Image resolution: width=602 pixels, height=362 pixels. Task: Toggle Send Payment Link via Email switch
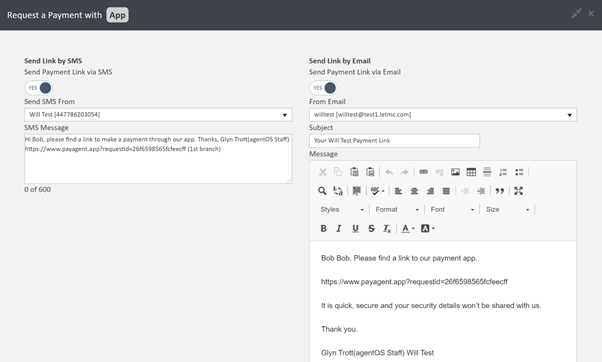[323, 88]
